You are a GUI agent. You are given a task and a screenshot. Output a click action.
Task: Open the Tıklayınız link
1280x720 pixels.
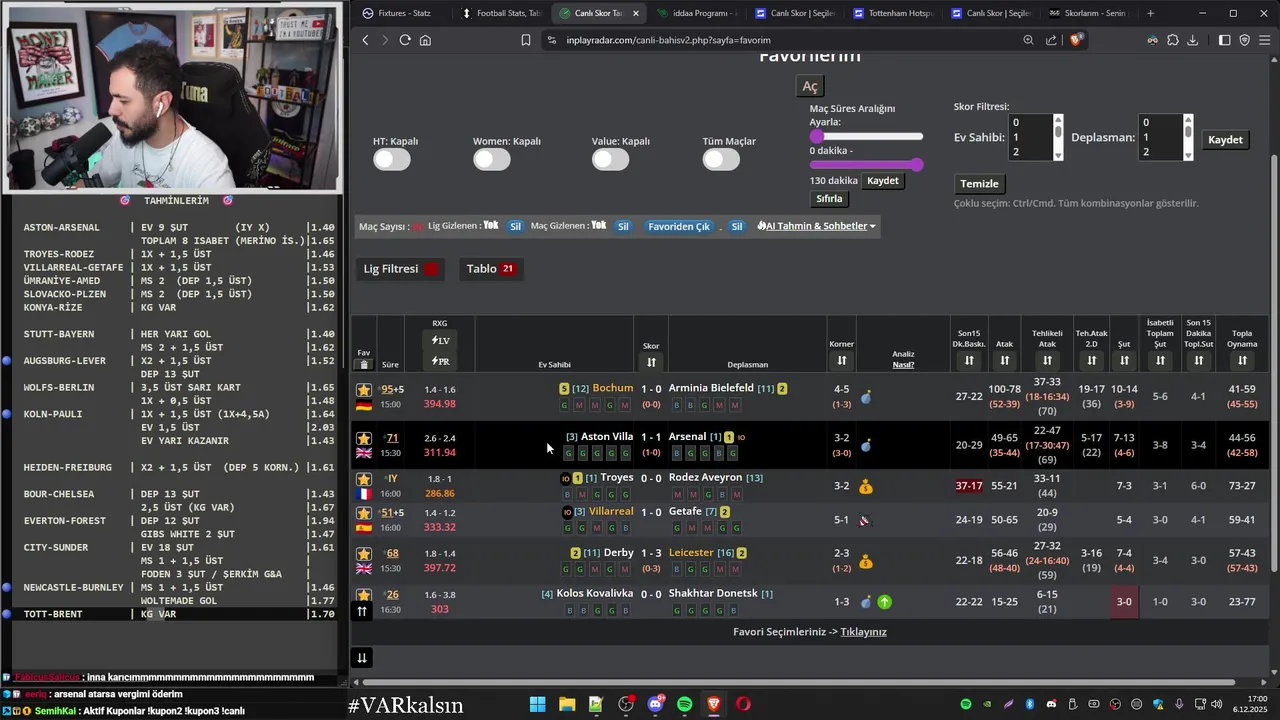point(863,632)
